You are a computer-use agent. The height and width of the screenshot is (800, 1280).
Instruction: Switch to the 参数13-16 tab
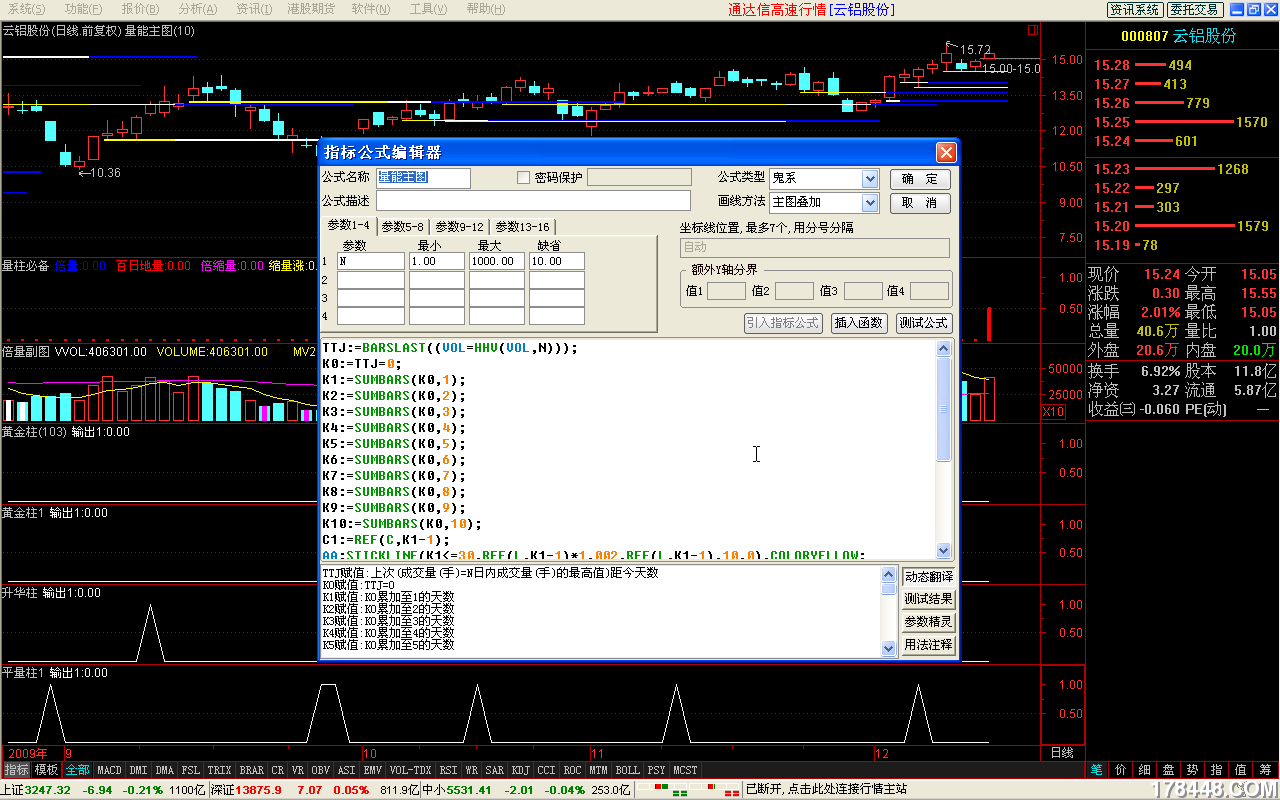(x=522, y=227)
